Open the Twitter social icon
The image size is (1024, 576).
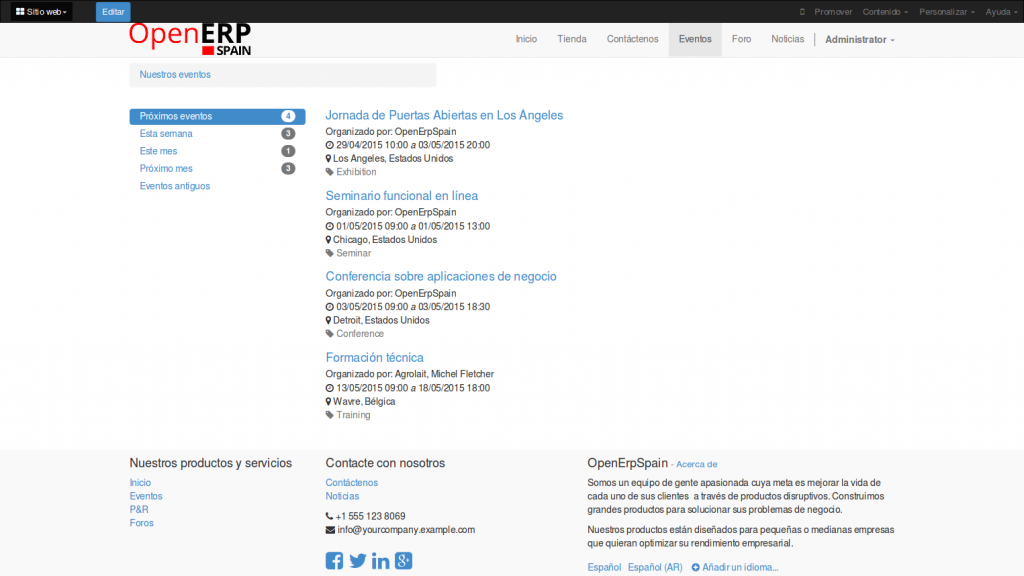[x=357, y=560]
